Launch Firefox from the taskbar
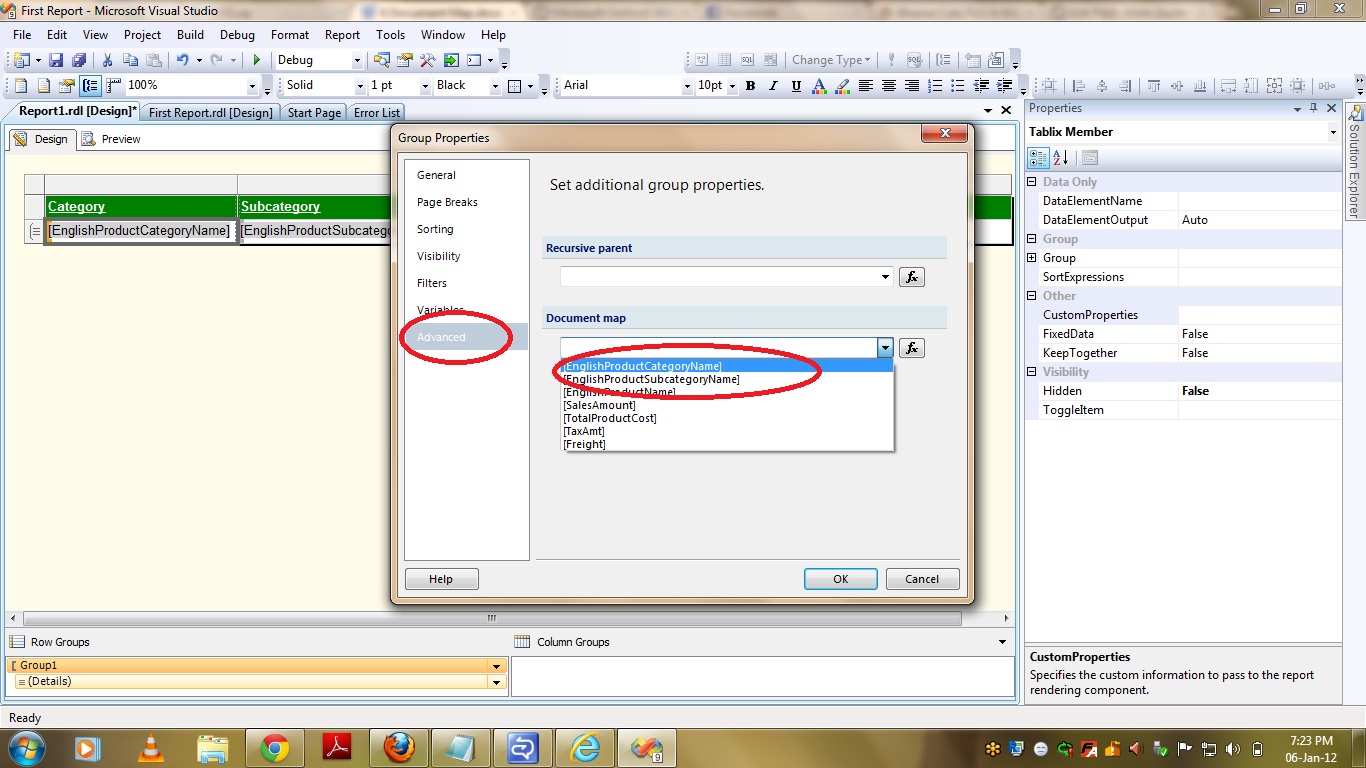This screenshot has width=1366, height=768. click(398, 748)
